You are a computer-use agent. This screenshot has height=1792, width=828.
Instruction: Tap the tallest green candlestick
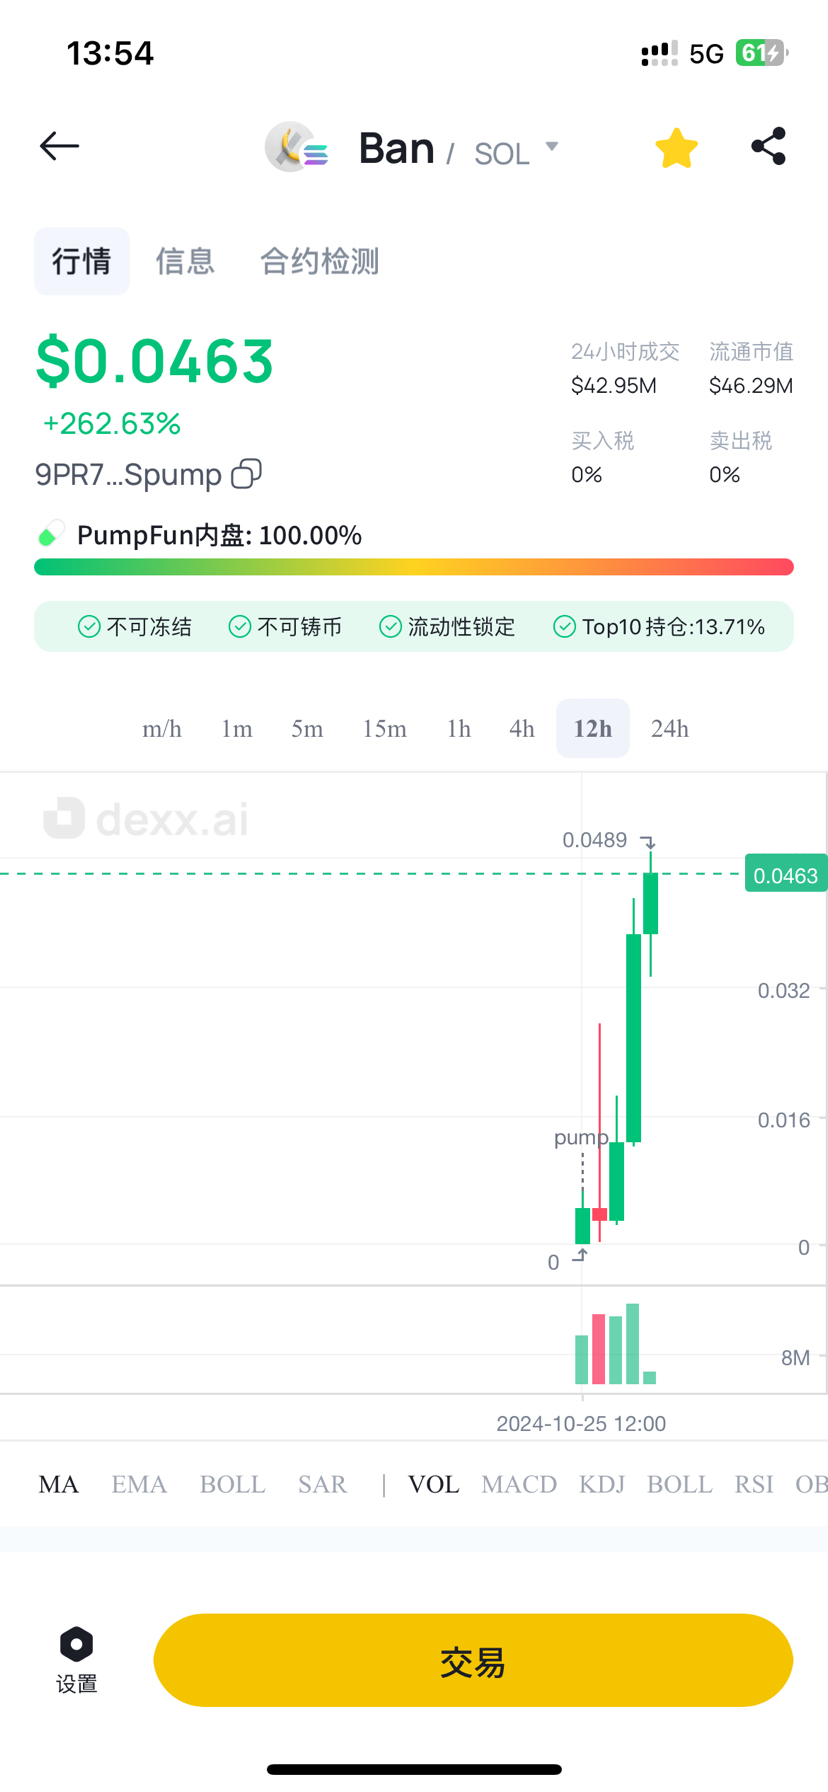634,1038
